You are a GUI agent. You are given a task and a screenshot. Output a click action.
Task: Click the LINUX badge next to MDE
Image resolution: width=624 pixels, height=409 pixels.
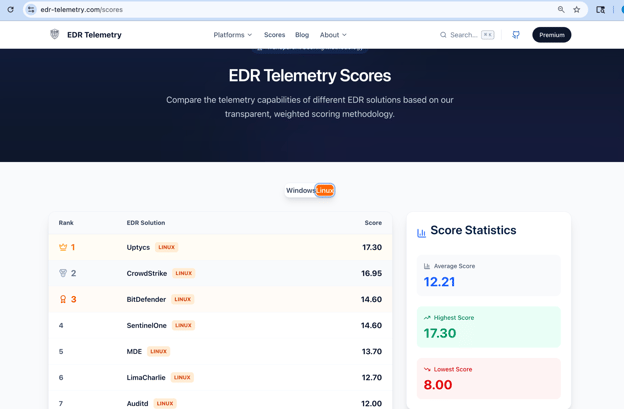[158, 351]
